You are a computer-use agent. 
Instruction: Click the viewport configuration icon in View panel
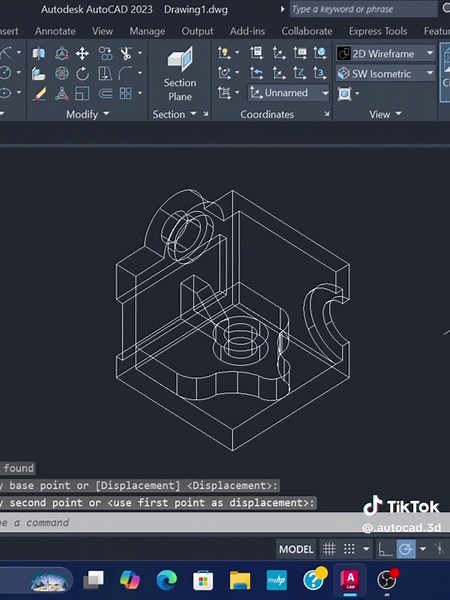pyautogui.click(x=344, y=93)
